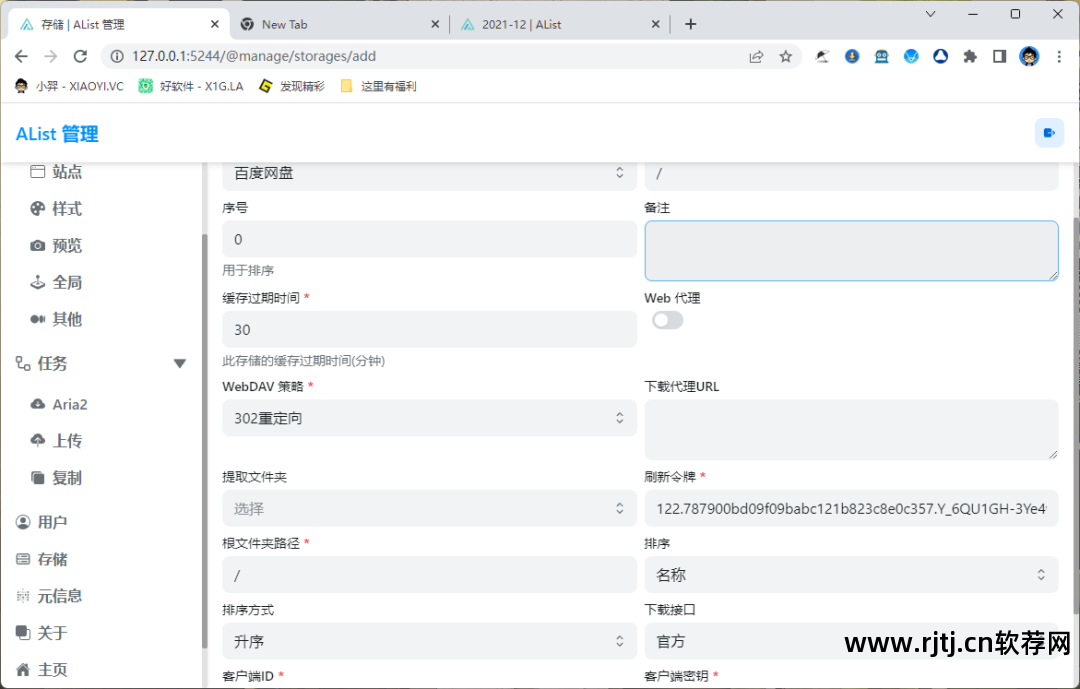Open the 上传 task page
The image size is (1080, 689).
pyautogui.click(x=68, y=440)
